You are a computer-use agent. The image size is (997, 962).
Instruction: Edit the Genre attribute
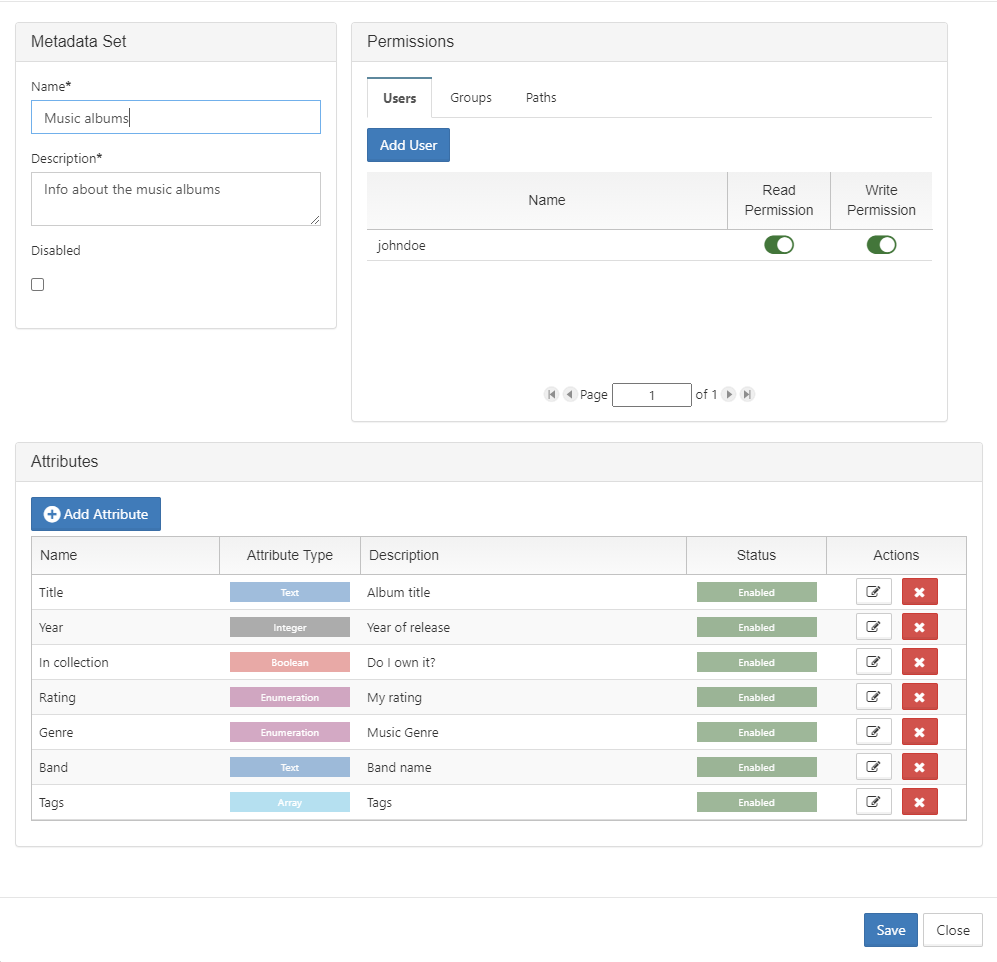tap(874, 732)
